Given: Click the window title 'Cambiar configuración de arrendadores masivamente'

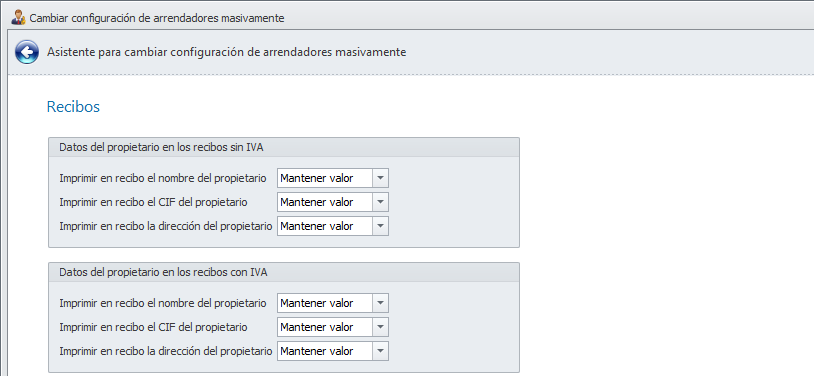Looking at the screenshot, I should (157, 18).
